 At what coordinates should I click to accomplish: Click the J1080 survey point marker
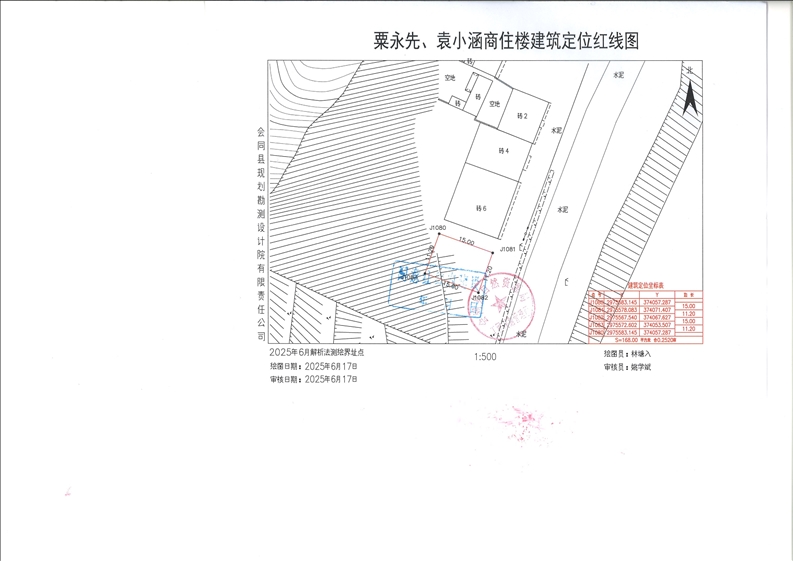438,233
